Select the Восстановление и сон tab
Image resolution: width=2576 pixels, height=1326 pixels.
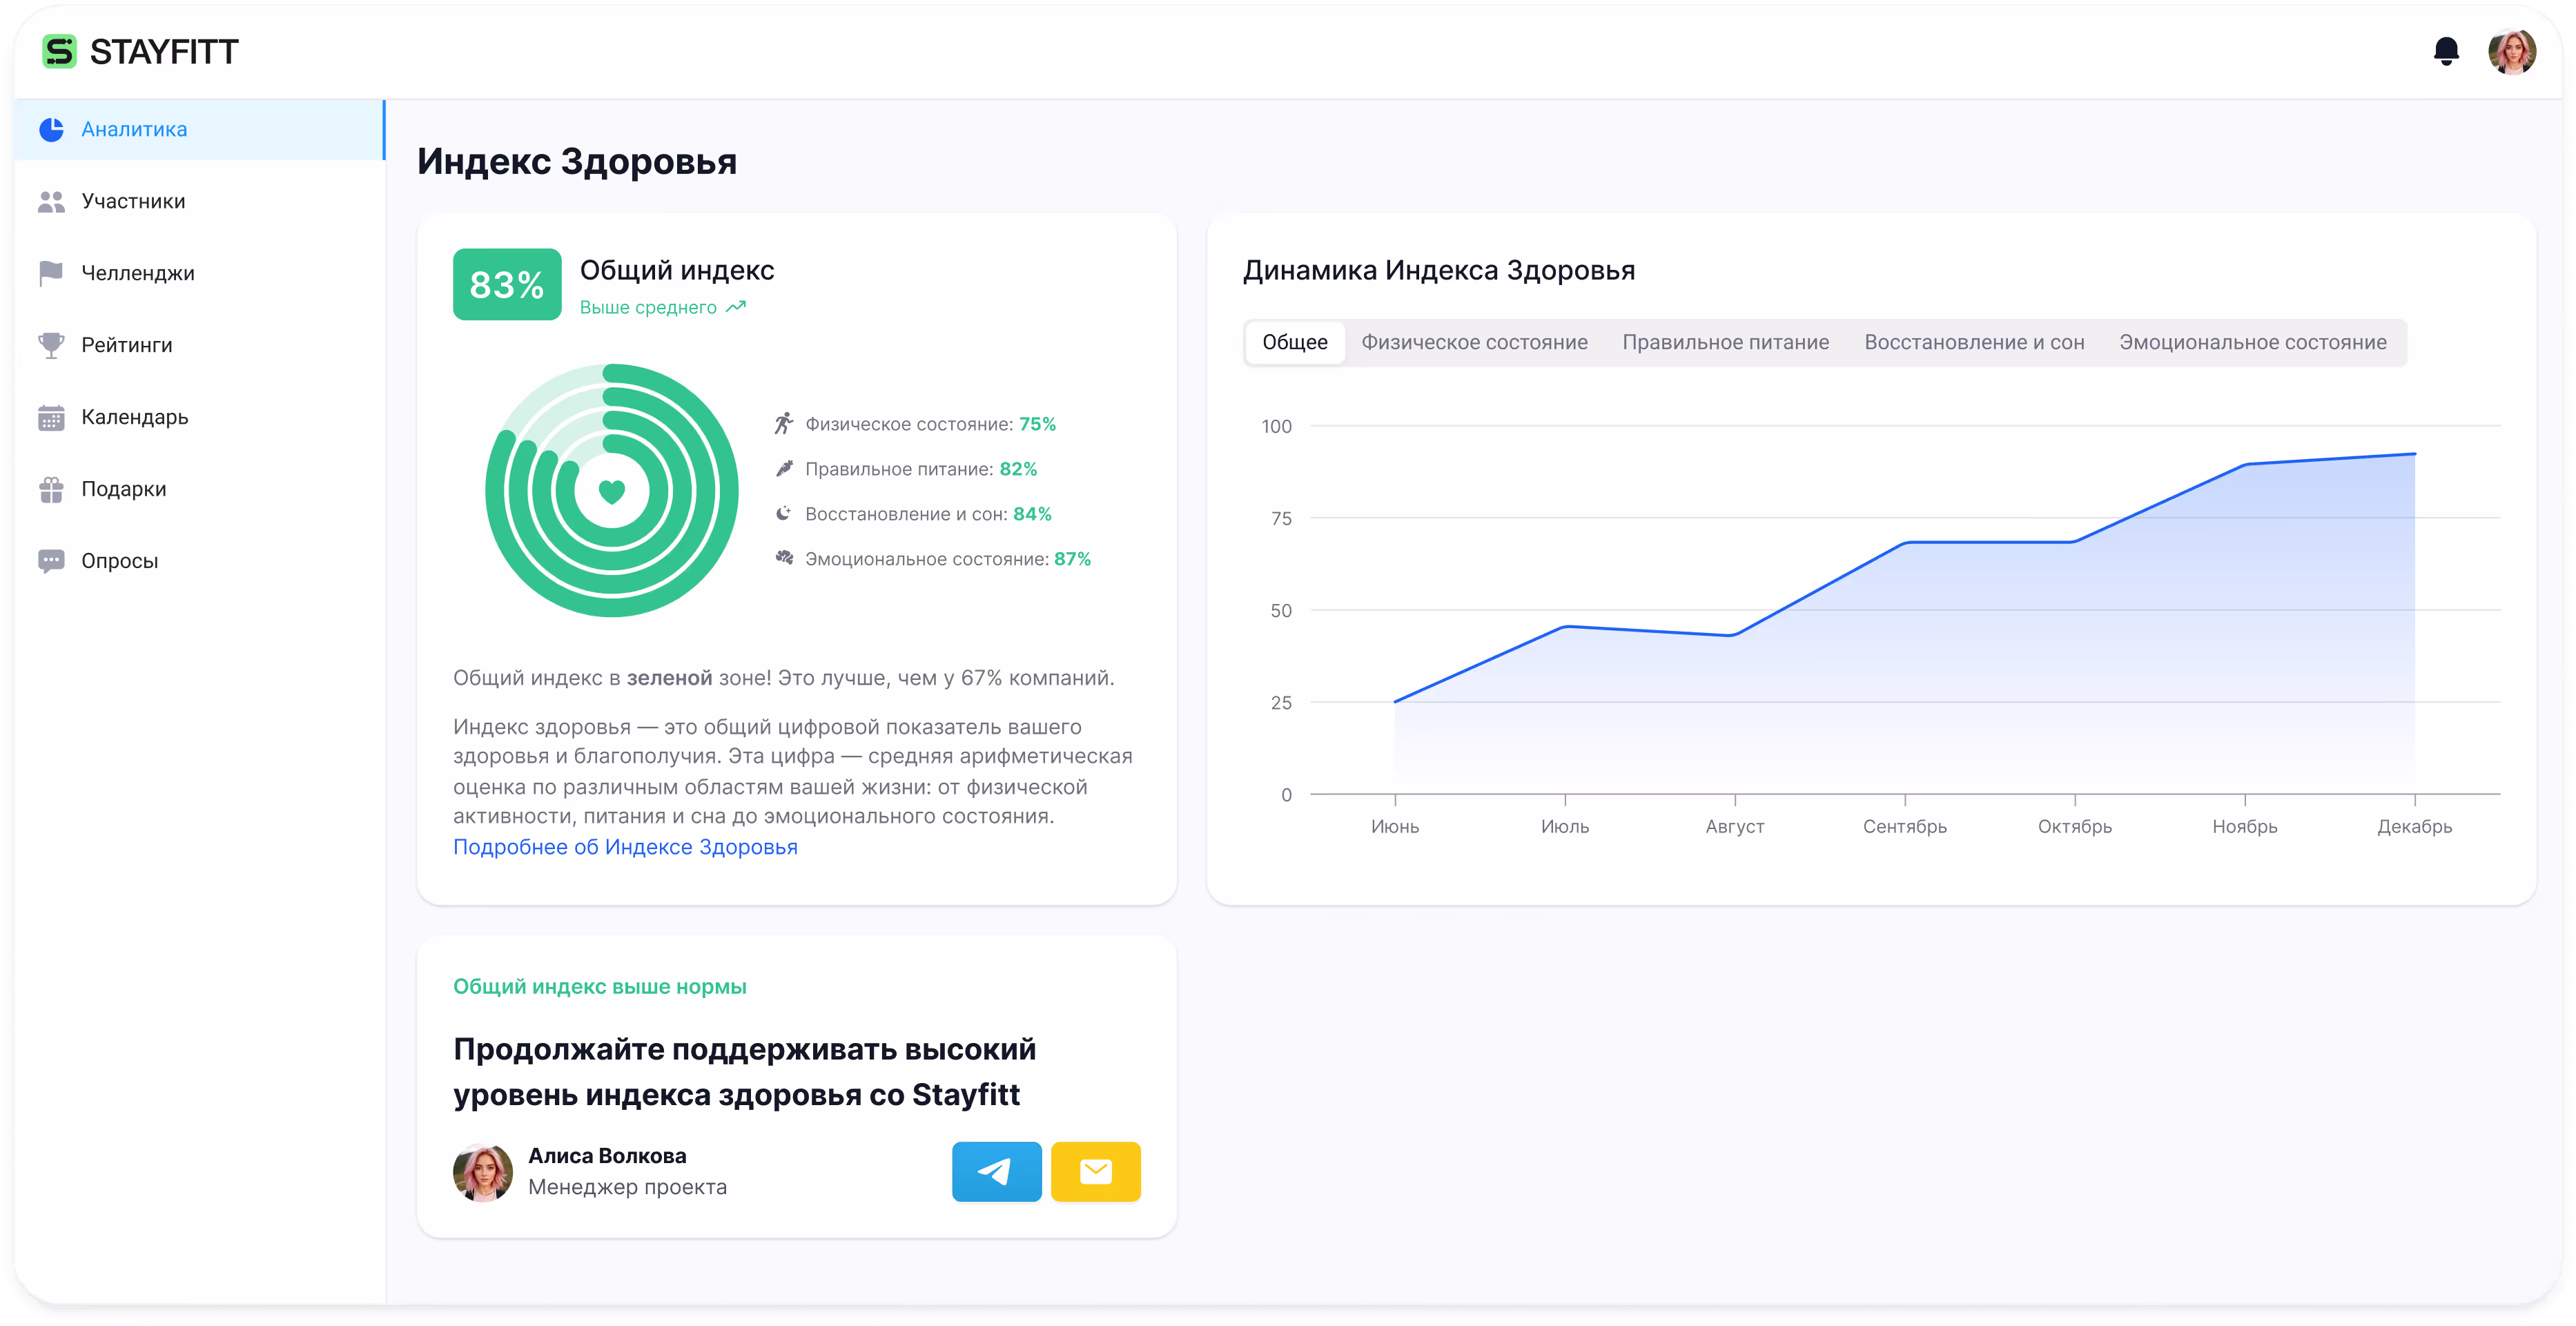1974,343
